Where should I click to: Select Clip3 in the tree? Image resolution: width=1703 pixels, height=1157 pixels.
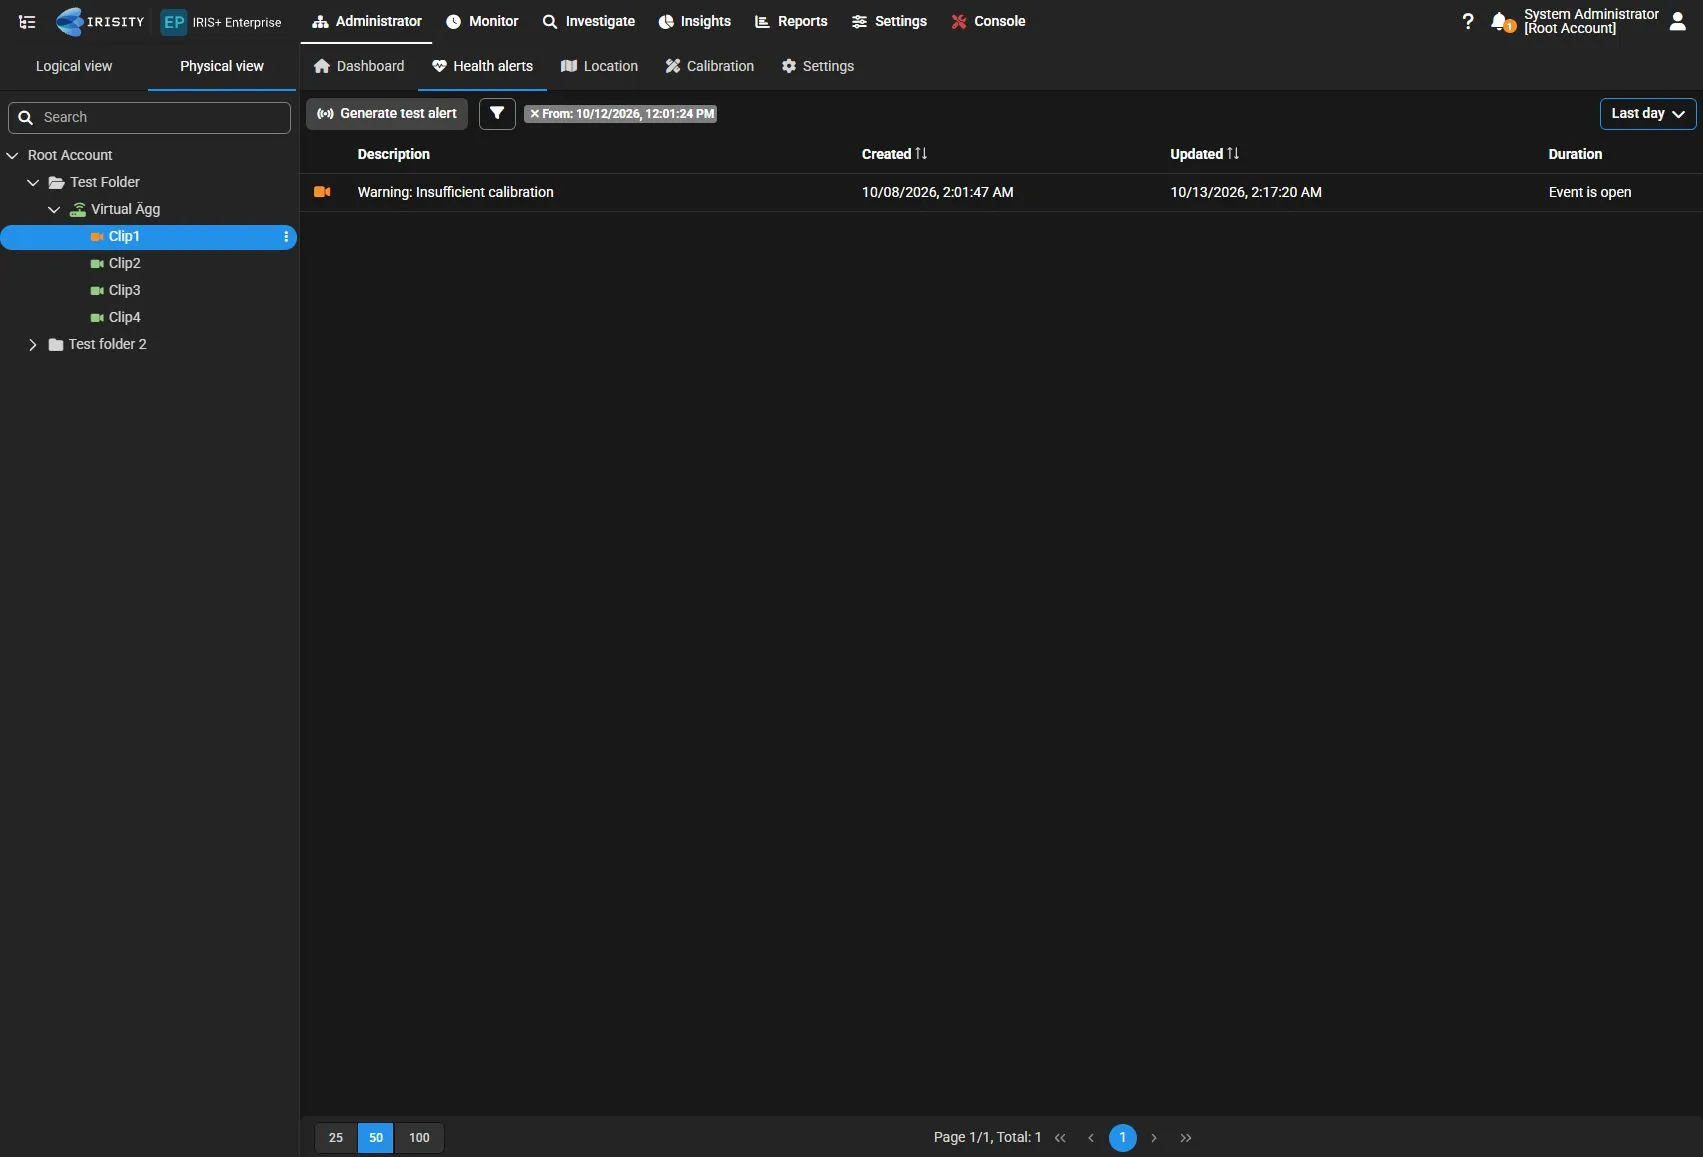(125, 291)
